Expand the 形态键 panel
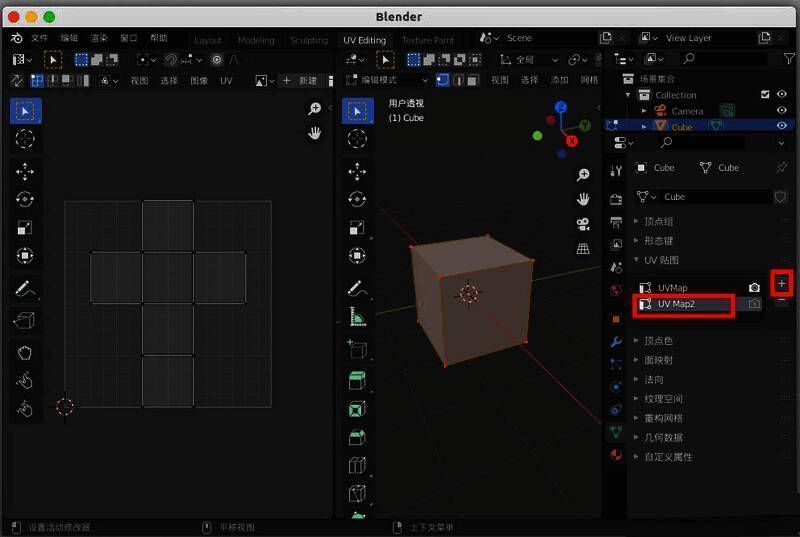This screenshot has width=800, height=537. click(x=636, y=240)
